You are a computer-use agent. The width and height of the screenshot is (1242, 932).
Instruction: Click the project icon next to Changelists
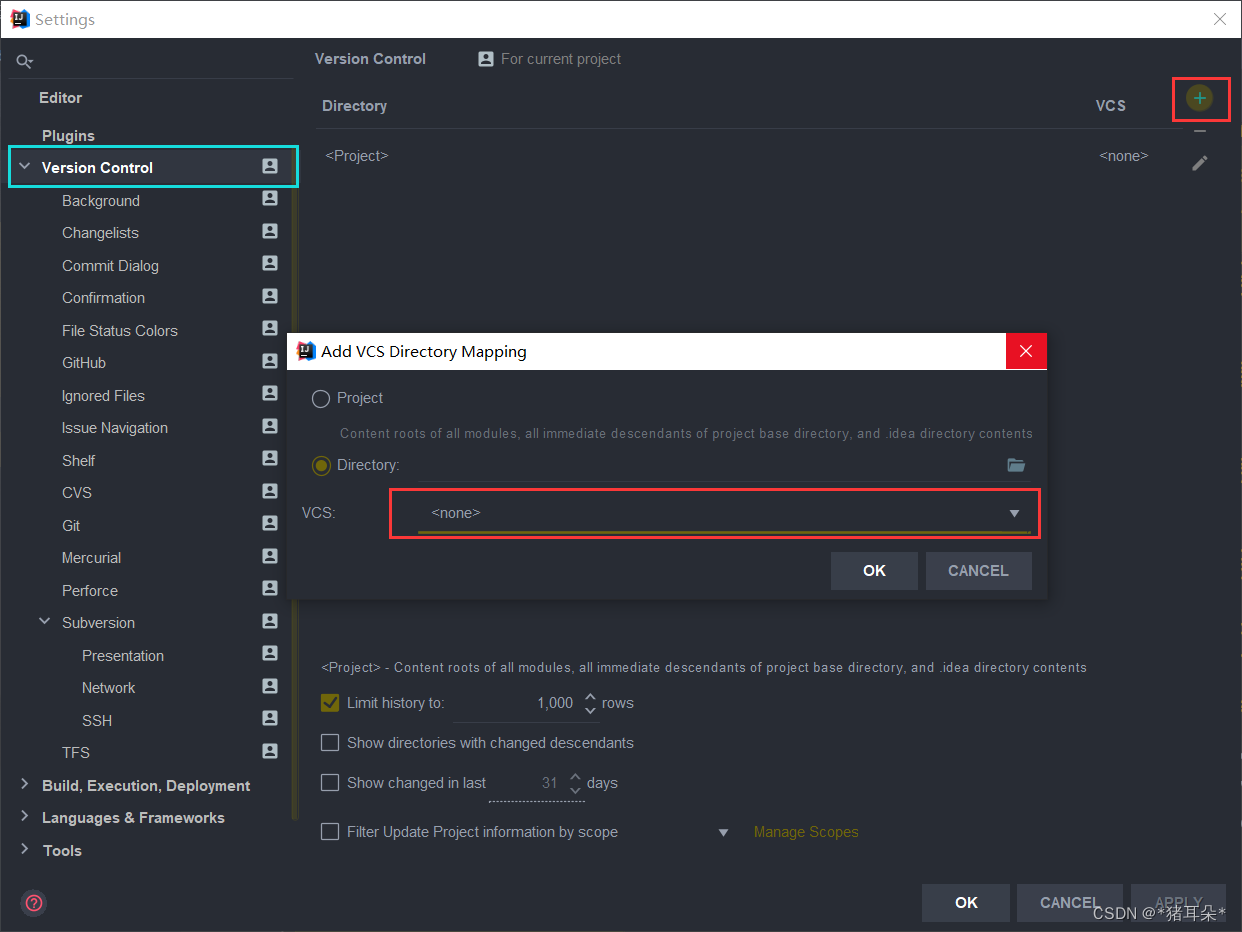270,231
